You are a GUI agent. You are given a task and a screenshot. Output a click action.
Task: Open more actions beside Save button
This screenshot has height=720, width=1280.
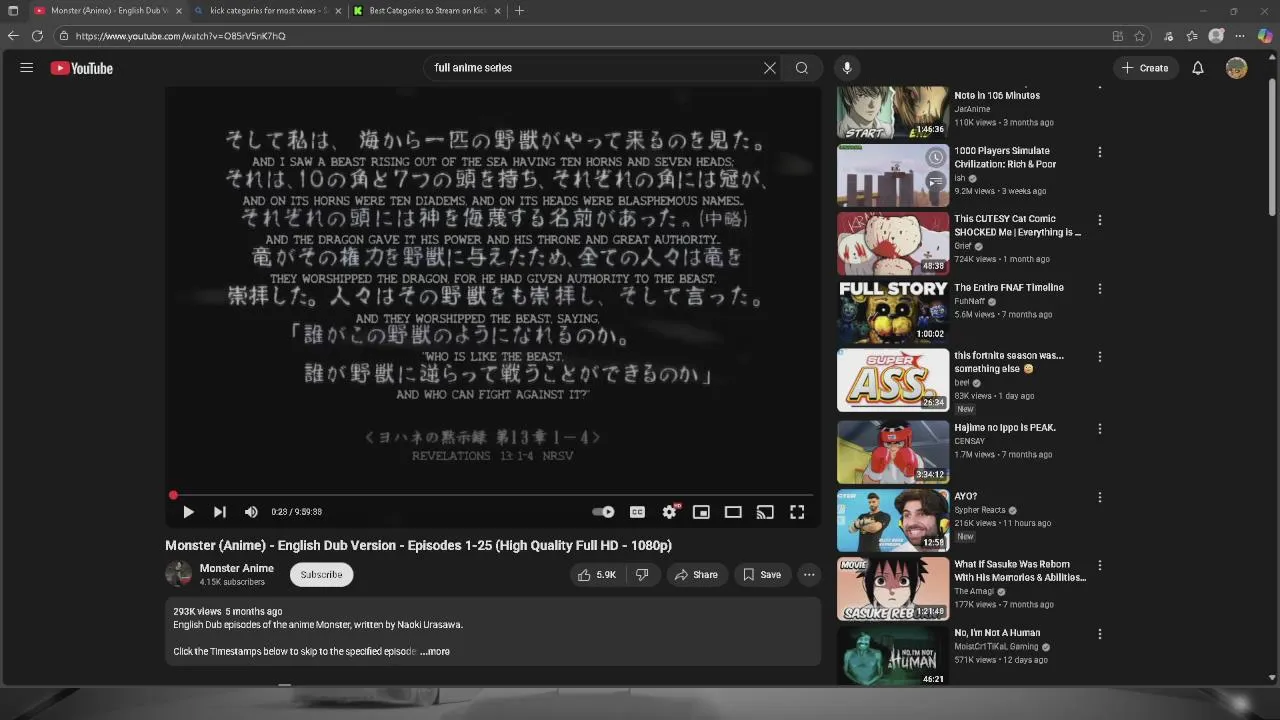click(809, 575)
